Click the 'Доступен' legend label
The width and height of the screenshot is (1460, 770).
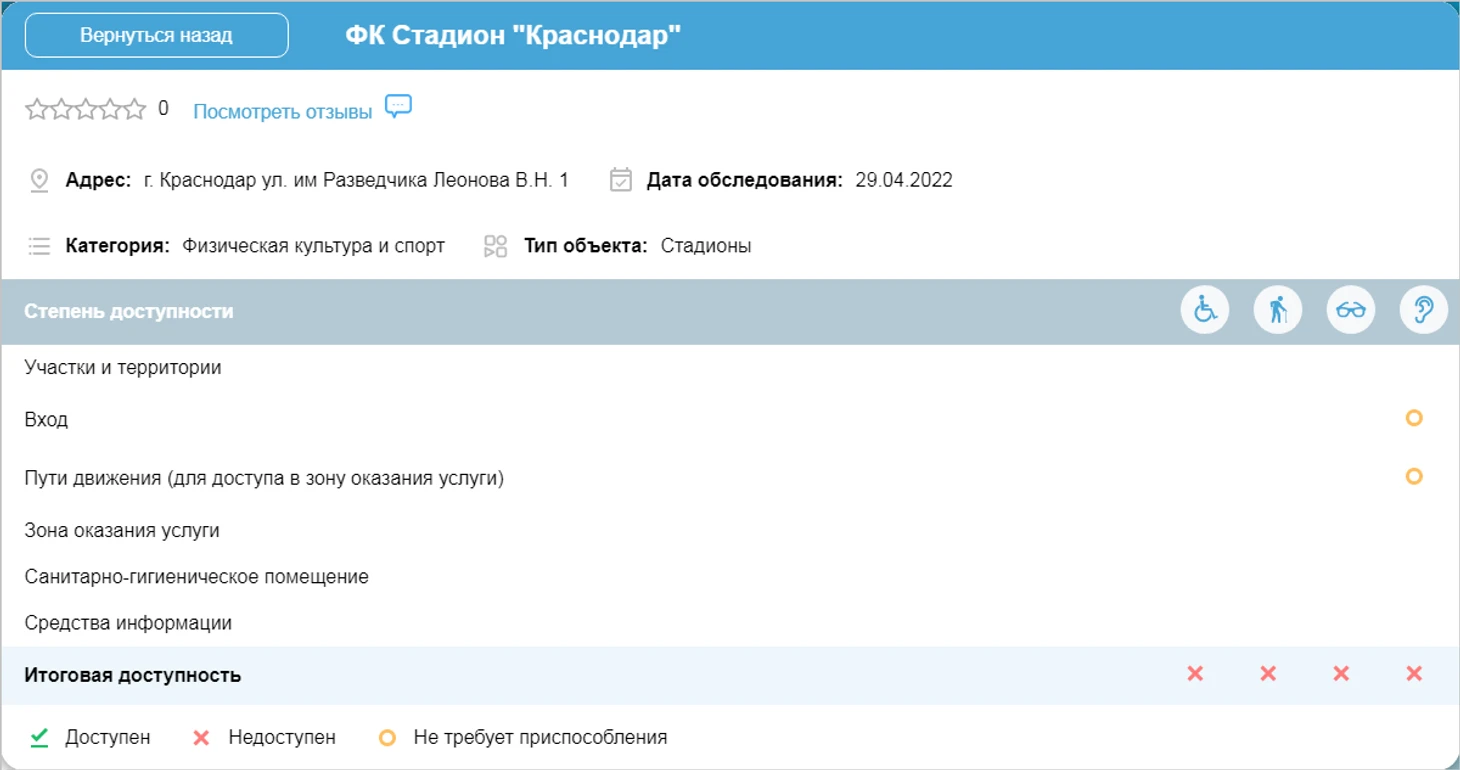coord(108,738)
